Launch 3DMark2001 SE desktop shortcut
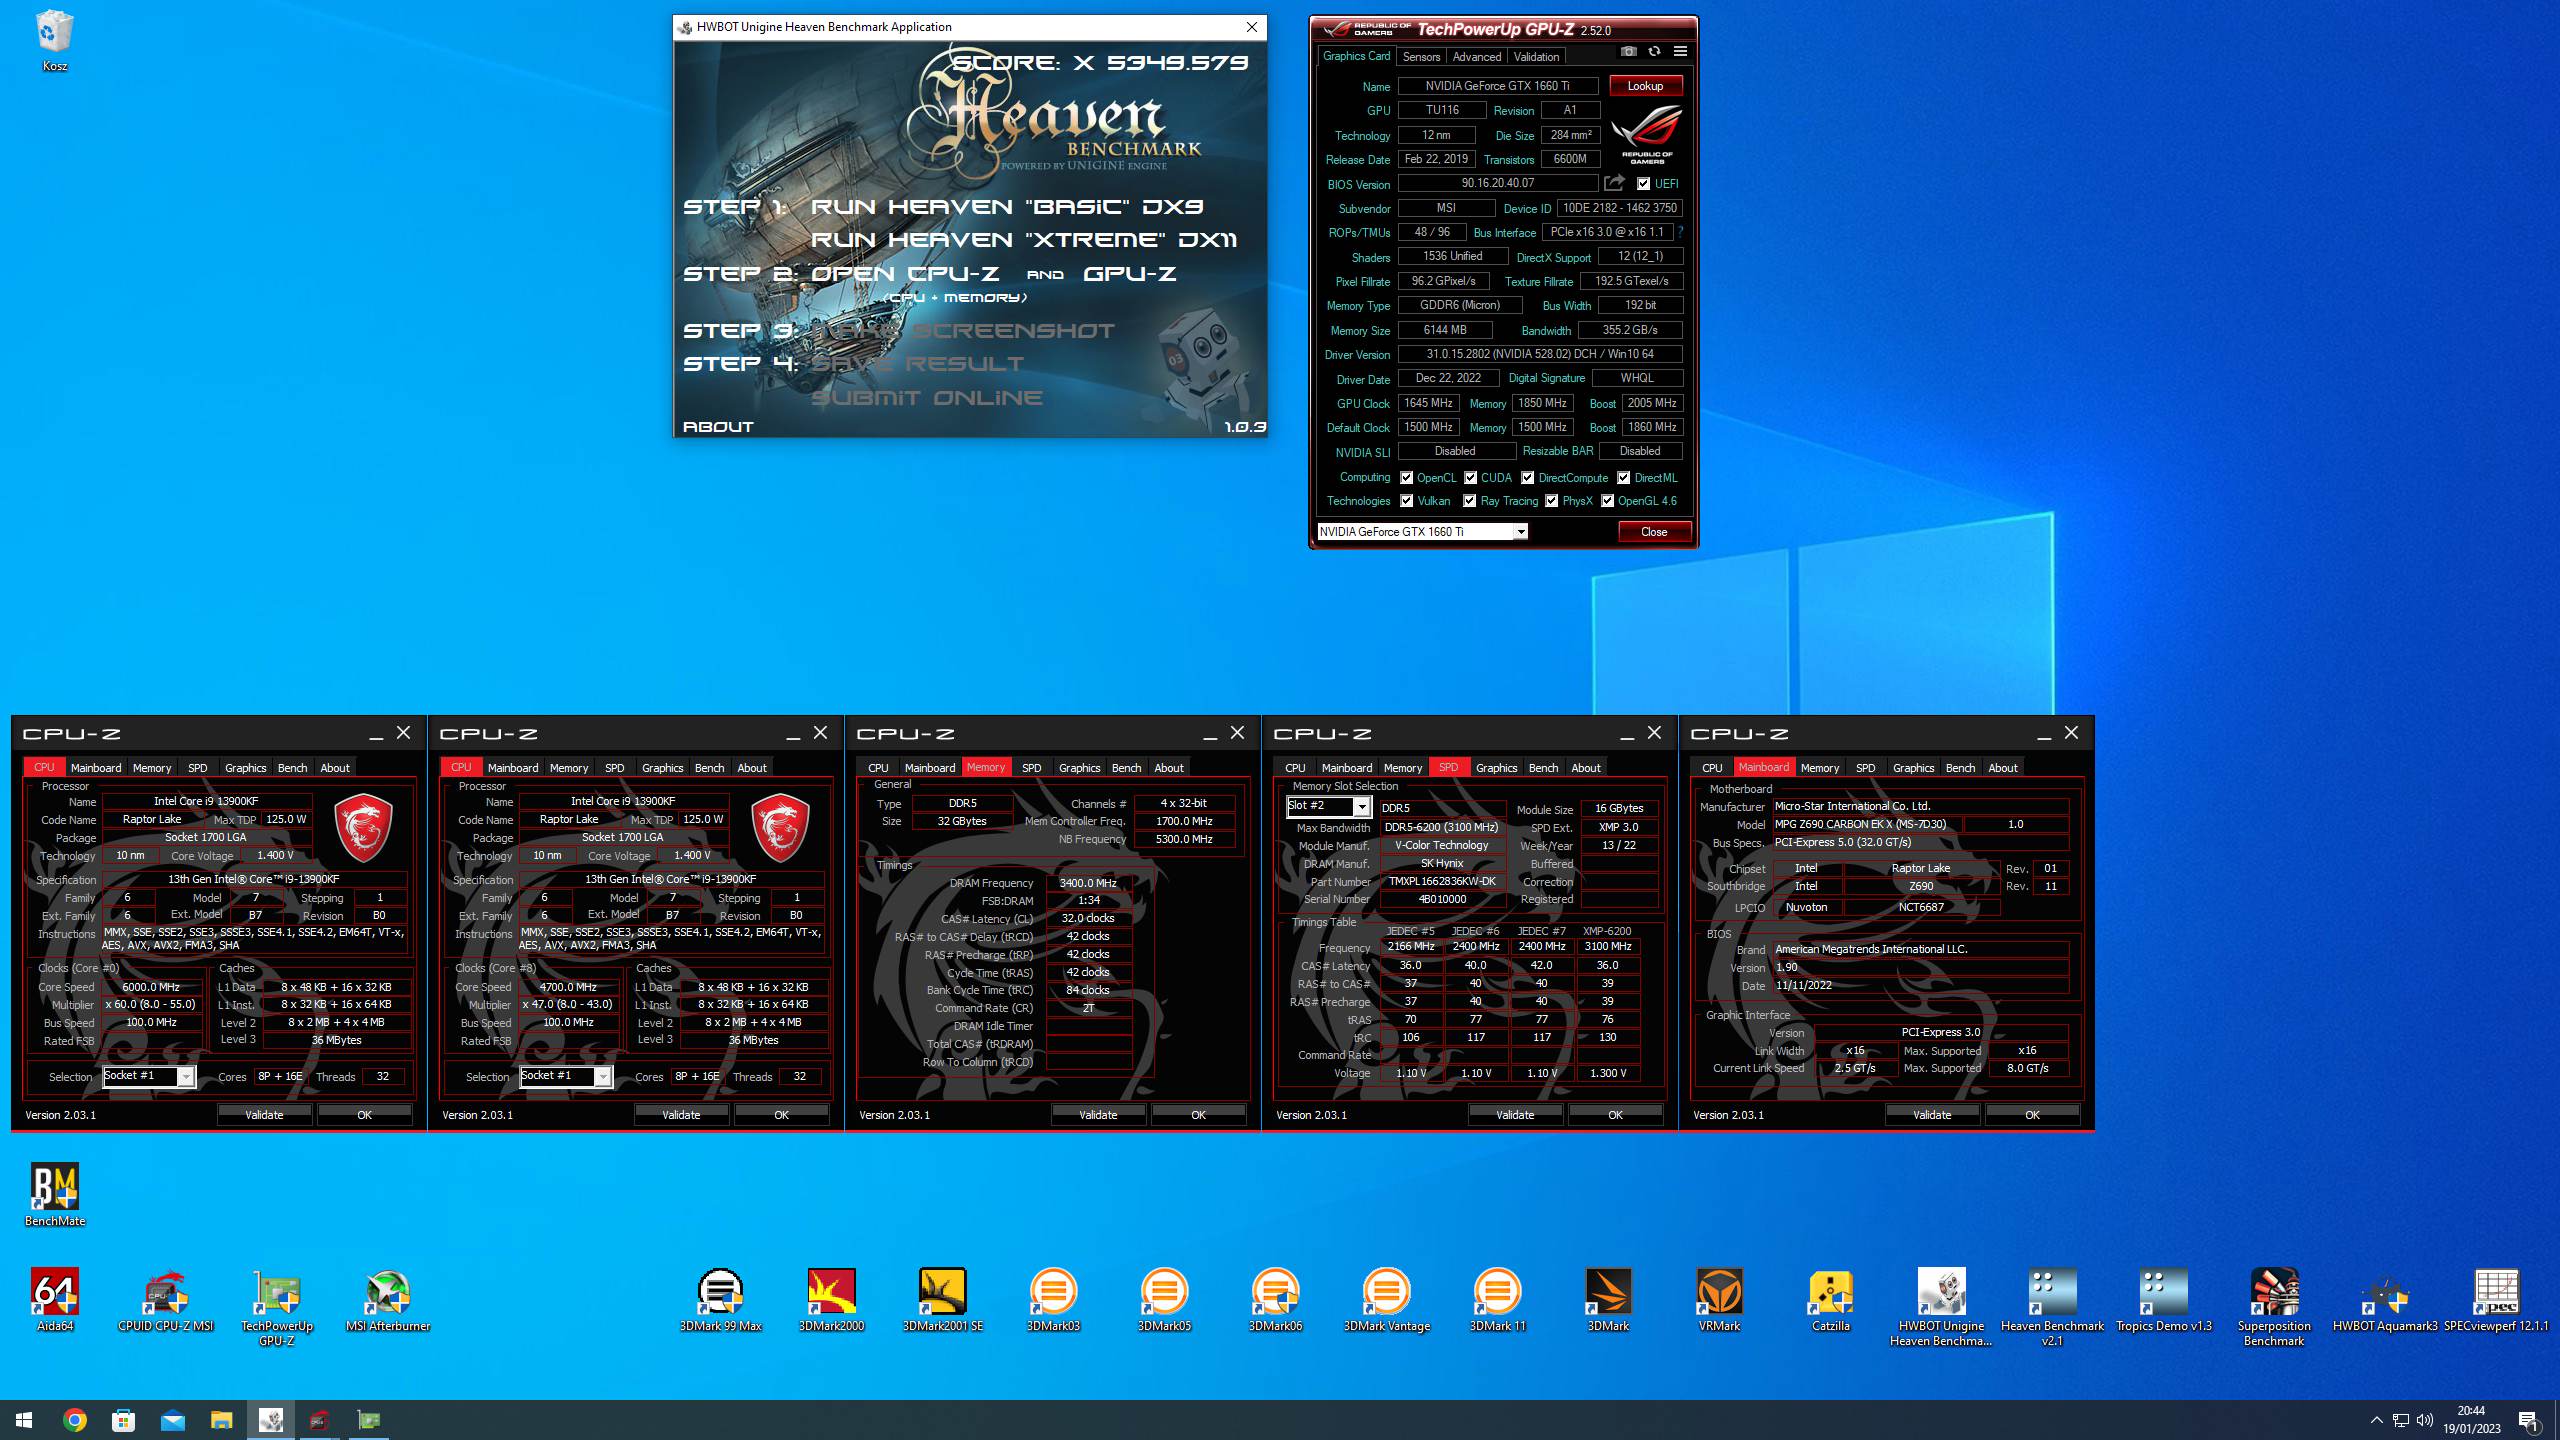Image resolution: width=2560 pixels, height=1440 pixels. click(x=942, y=1300)
